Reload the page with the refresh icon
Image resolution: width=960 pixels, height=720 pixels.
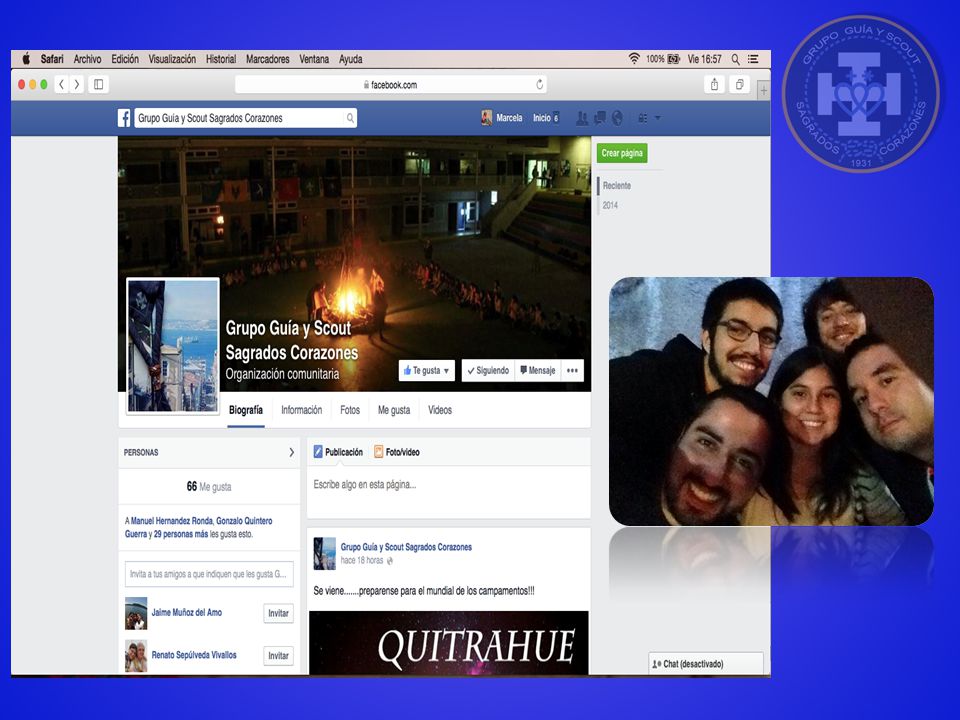pyautogui.click(x=539, y=84)
